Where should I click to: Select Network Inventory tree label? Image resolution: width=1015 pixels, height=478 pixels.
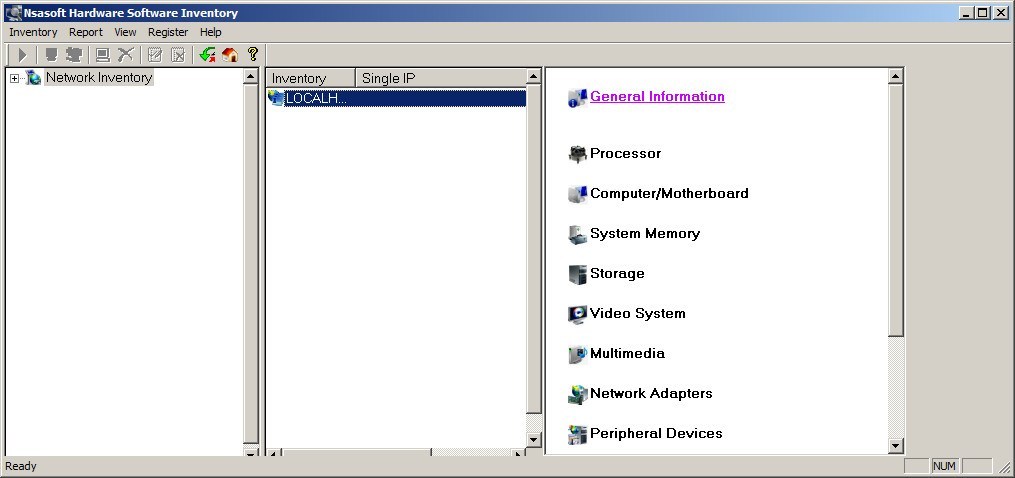[99, 78]
